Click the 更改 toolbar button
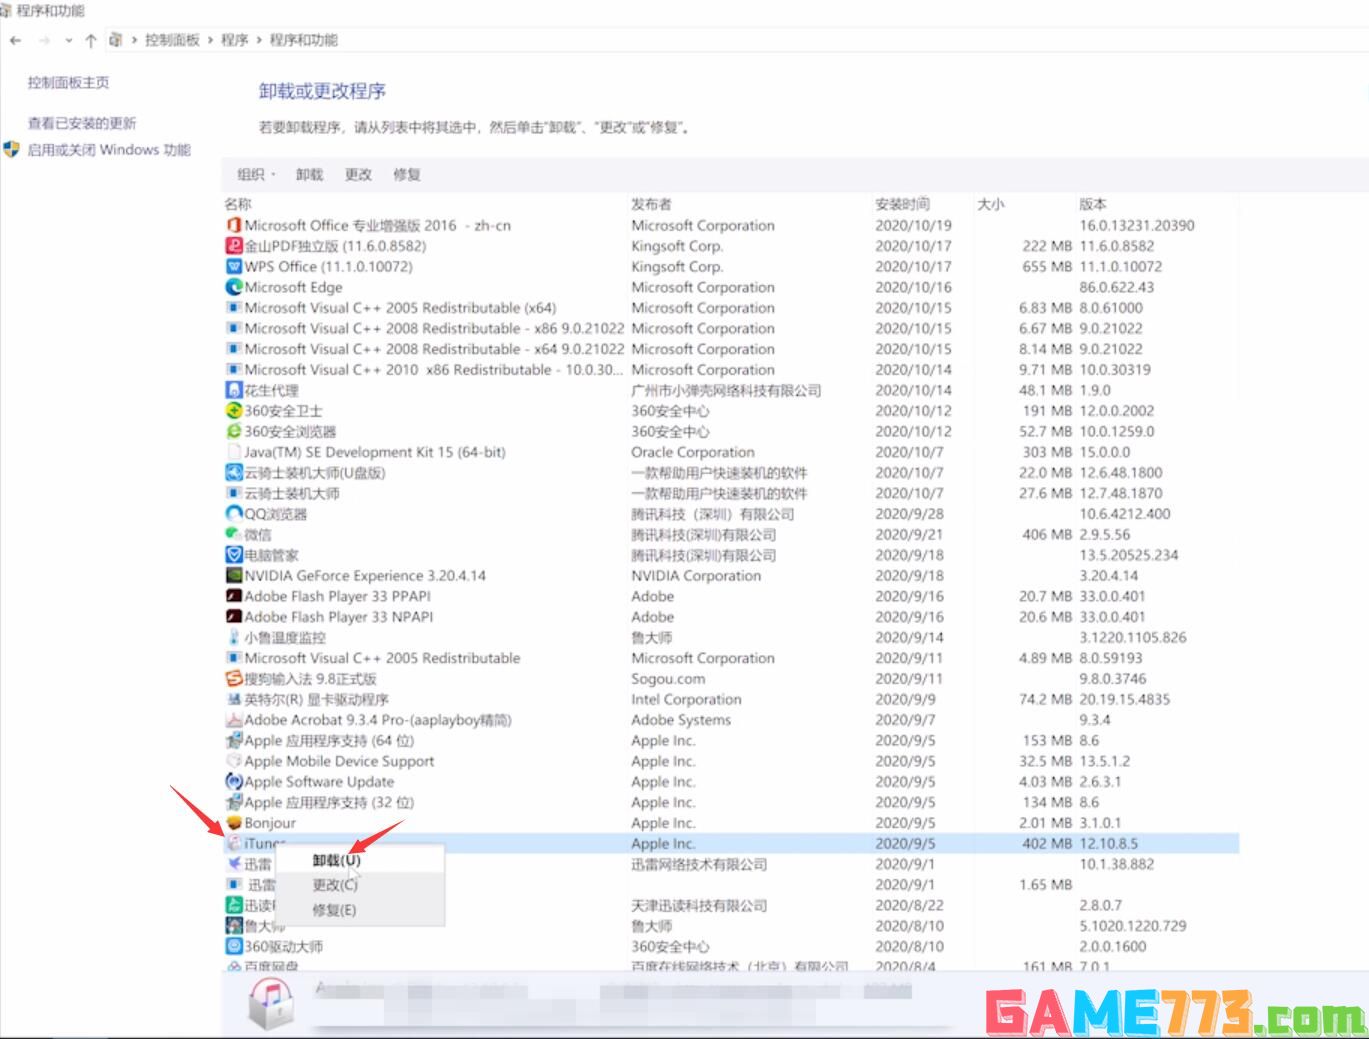Viewport: 1369px width, 1039px height. pyautogui.click(x=358, y=174)
